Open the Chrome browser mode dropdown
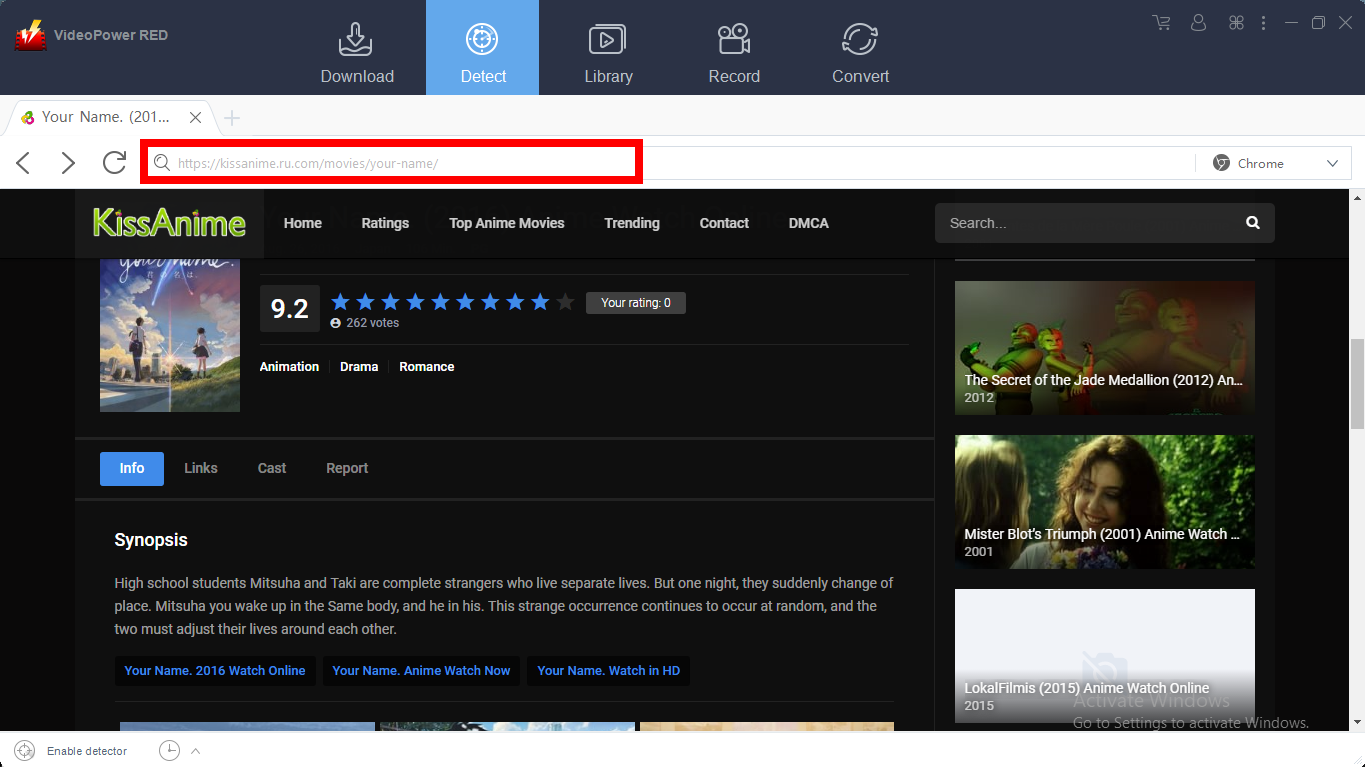 [1275, 163]
